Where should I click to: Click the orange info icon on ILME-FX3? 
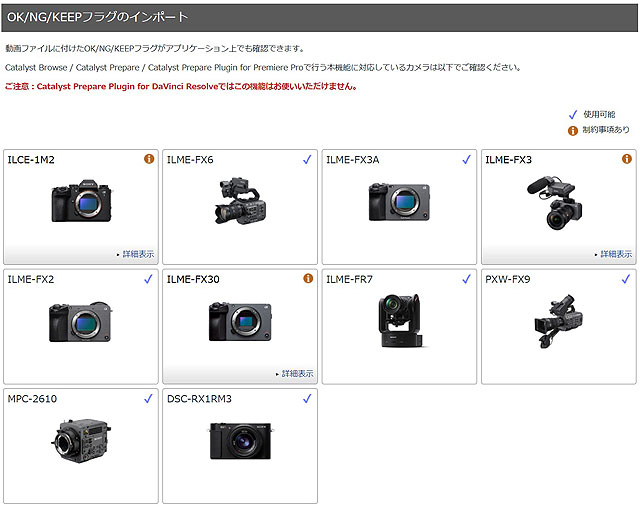tap(626, 159)
